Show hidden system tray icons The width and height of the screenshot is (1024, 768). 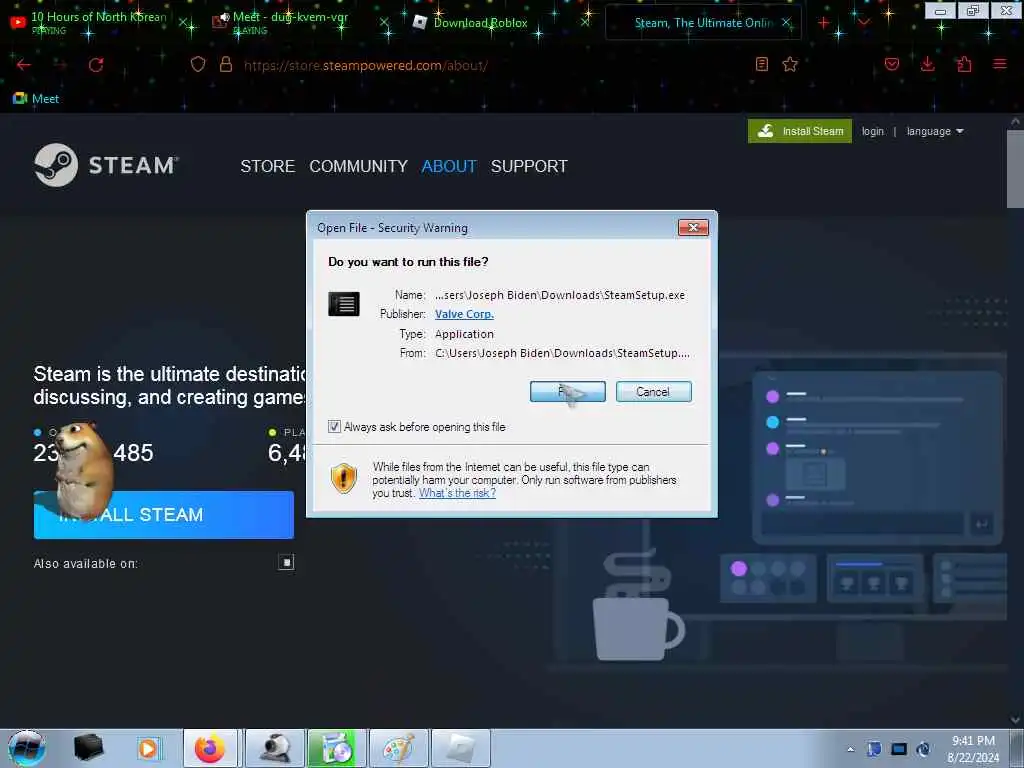[x=850, y=749]
